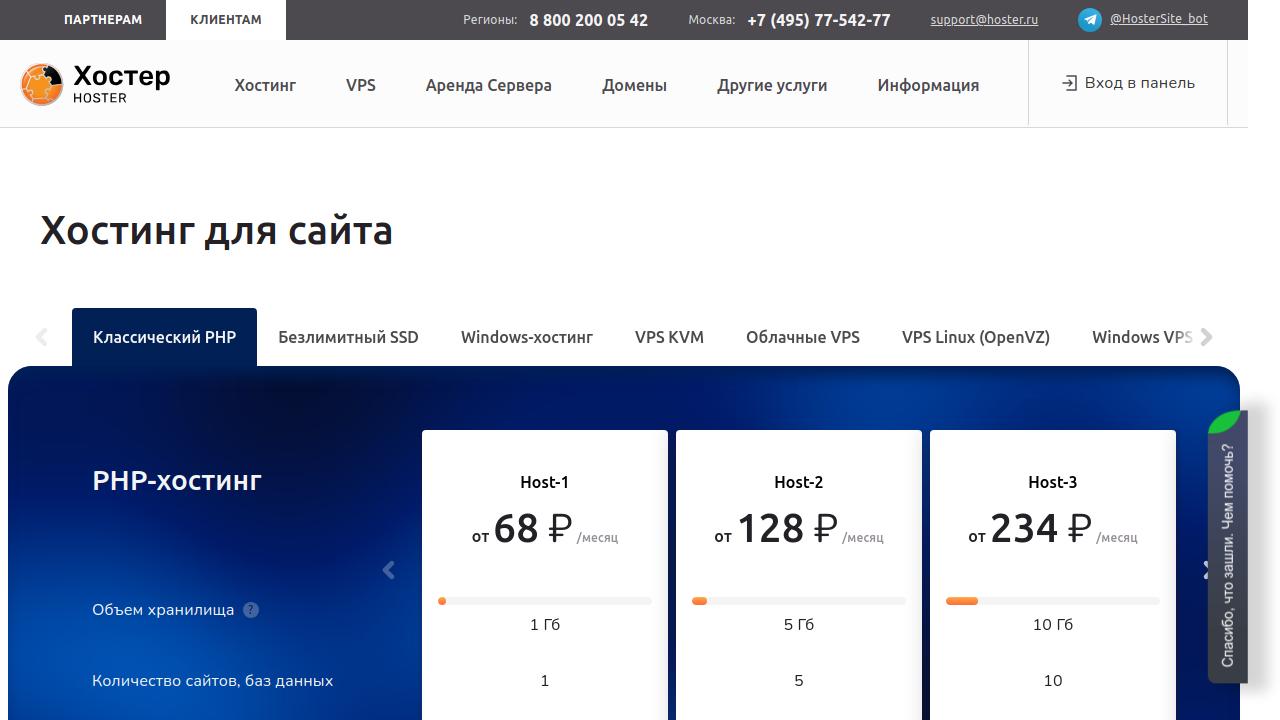The image size is (1280, 720).
Task: Show previous PHP hosting plans arrow
Action: click(389, 570)
